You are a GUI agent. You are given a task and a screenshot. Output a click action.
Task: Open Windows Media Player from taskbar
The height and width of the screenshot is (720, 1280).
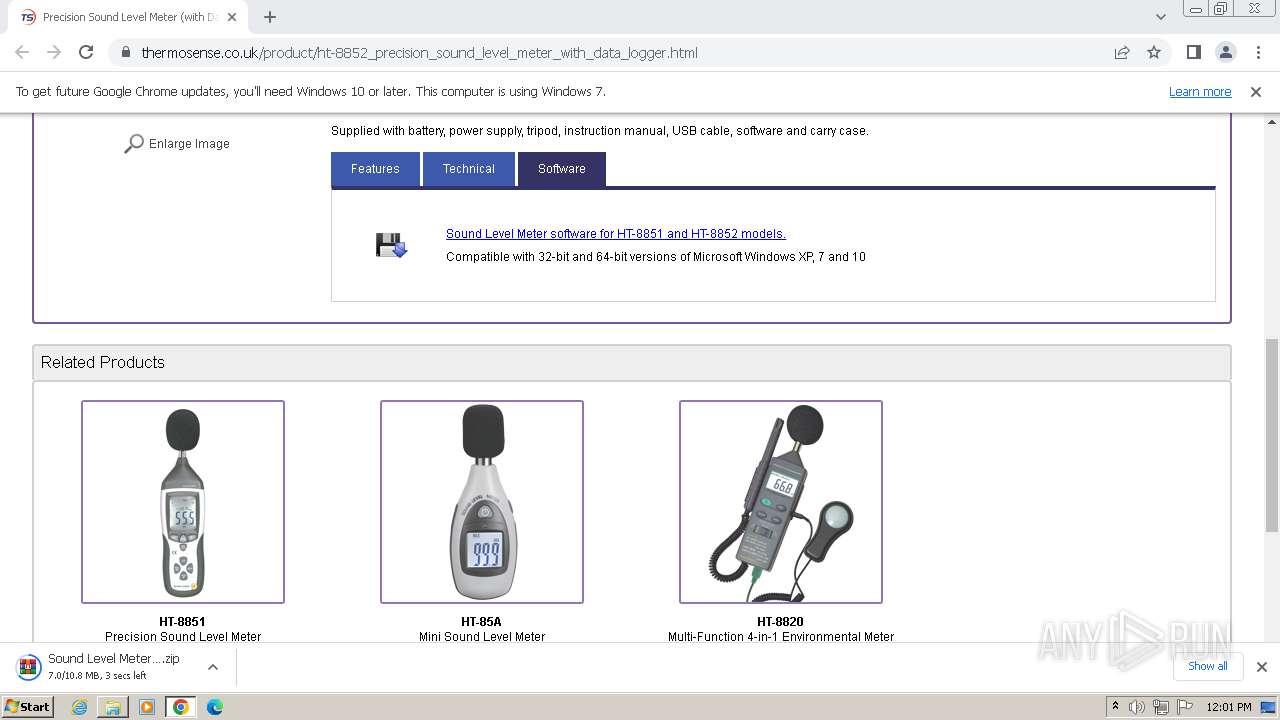[147, 706]
